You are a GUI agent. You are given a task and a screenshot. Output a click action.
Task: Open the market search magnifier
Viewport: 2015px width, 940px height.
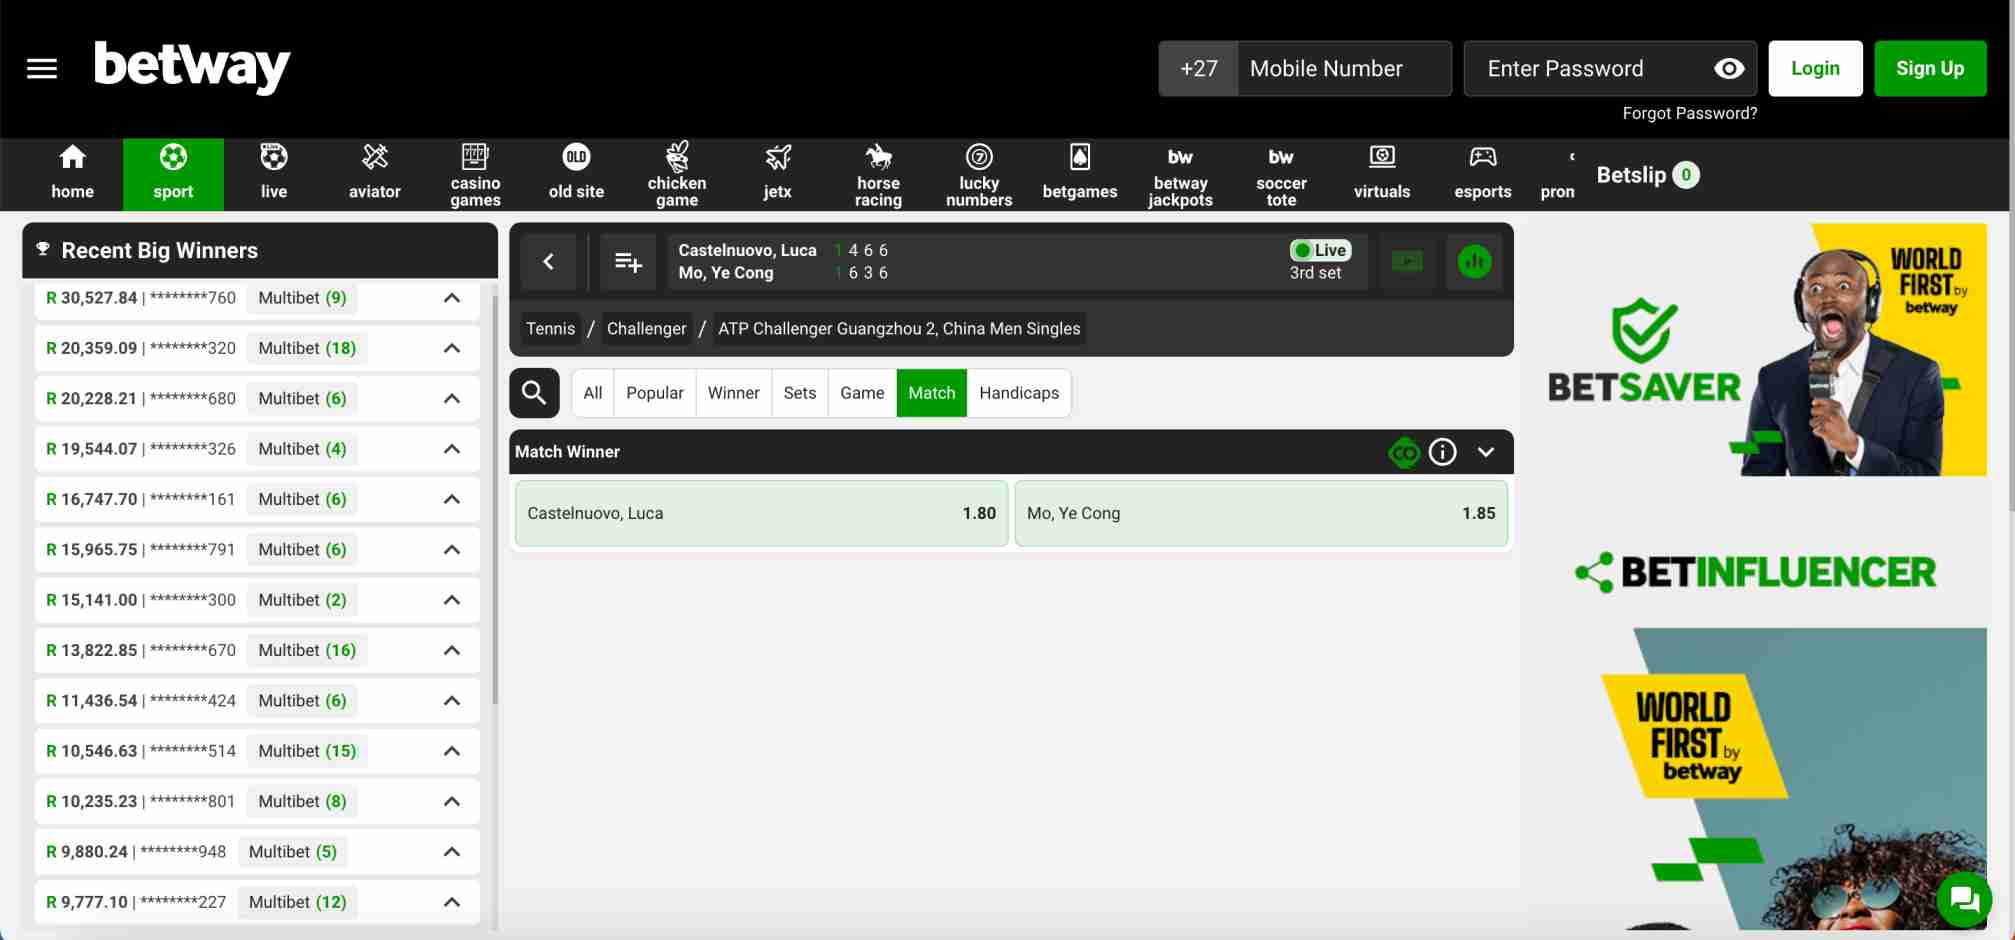click(534, 393)
